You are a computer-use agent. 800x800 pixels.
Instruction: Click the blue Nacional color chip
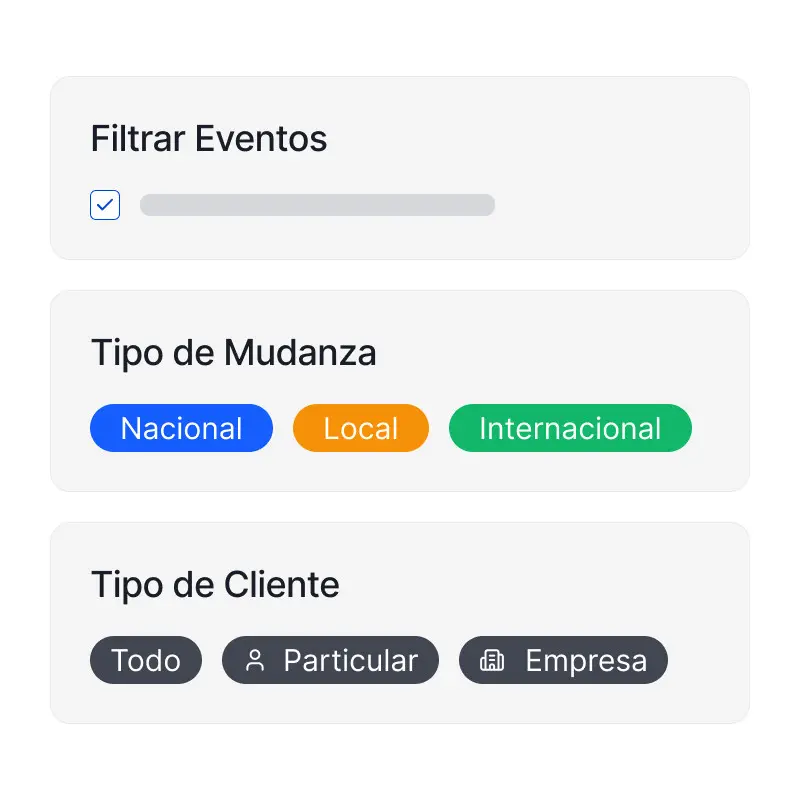(181, 428)
